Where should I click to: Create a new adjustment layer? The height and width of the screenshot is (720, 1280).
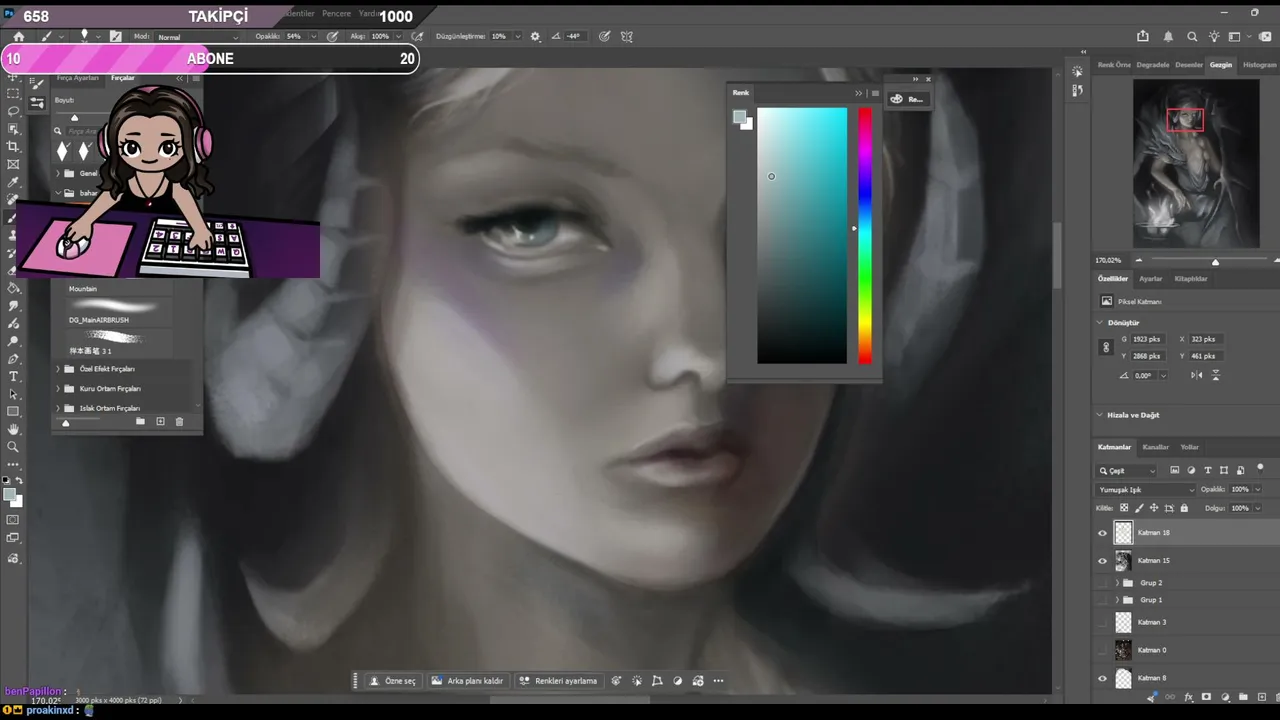[x=1224, y=697]
